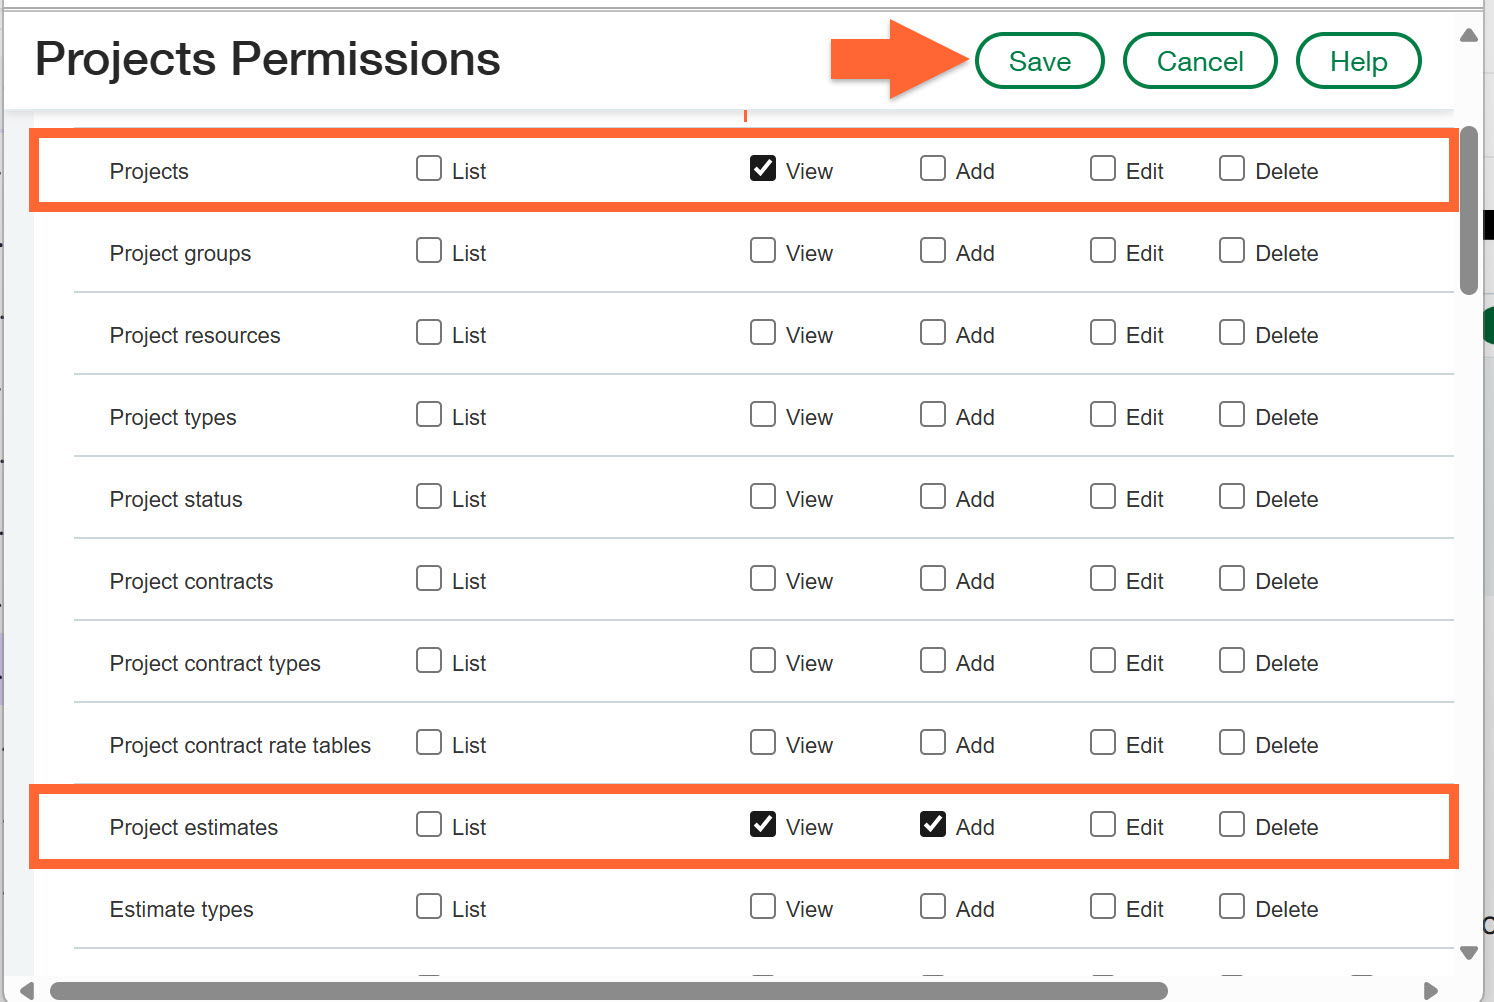Check Add for Project types
Image resolution: width=1494 pixels, height=1002 pixels.
(x=933, y=414)
